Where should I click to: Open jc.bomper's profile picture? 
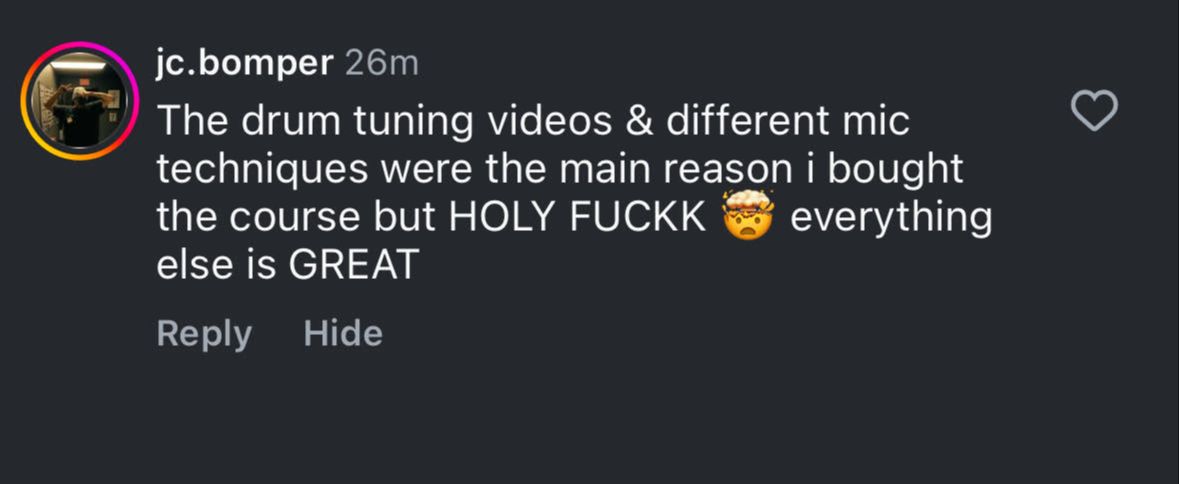pos(75,100)
